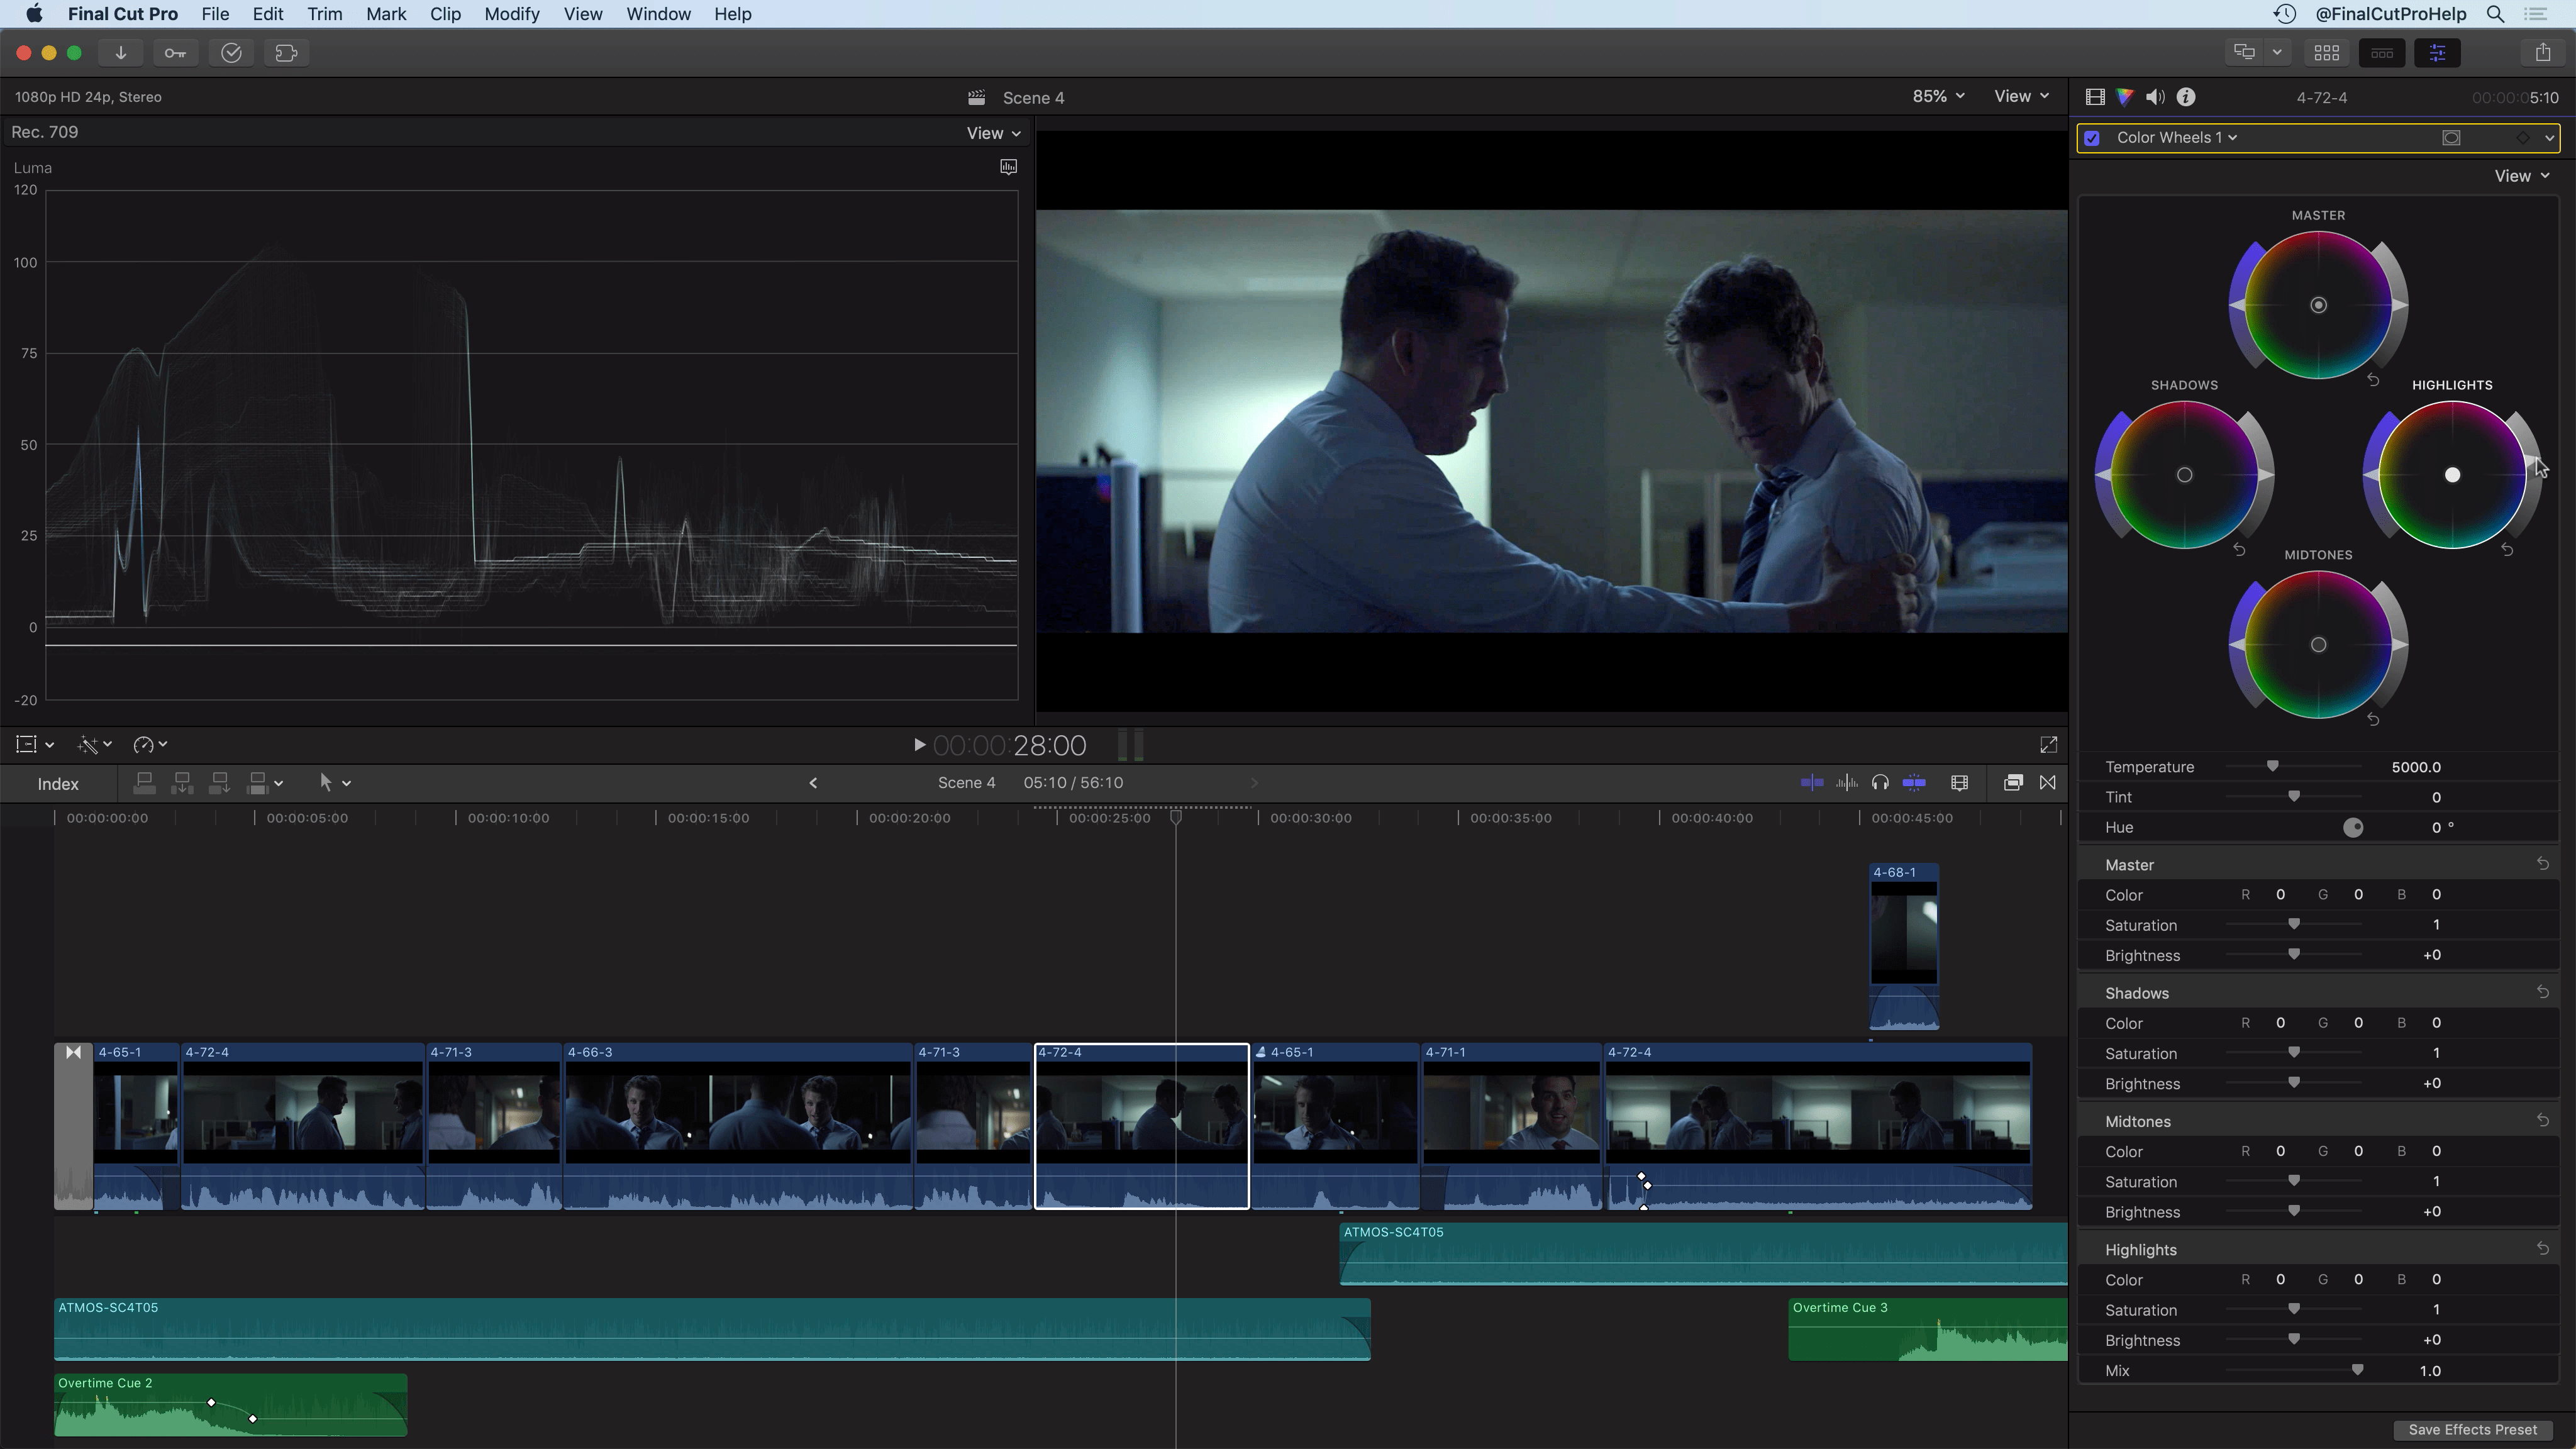This screenshot has height=1449, width=2576.
Task: Click the insert clip icon
Action: click(182, 783)
